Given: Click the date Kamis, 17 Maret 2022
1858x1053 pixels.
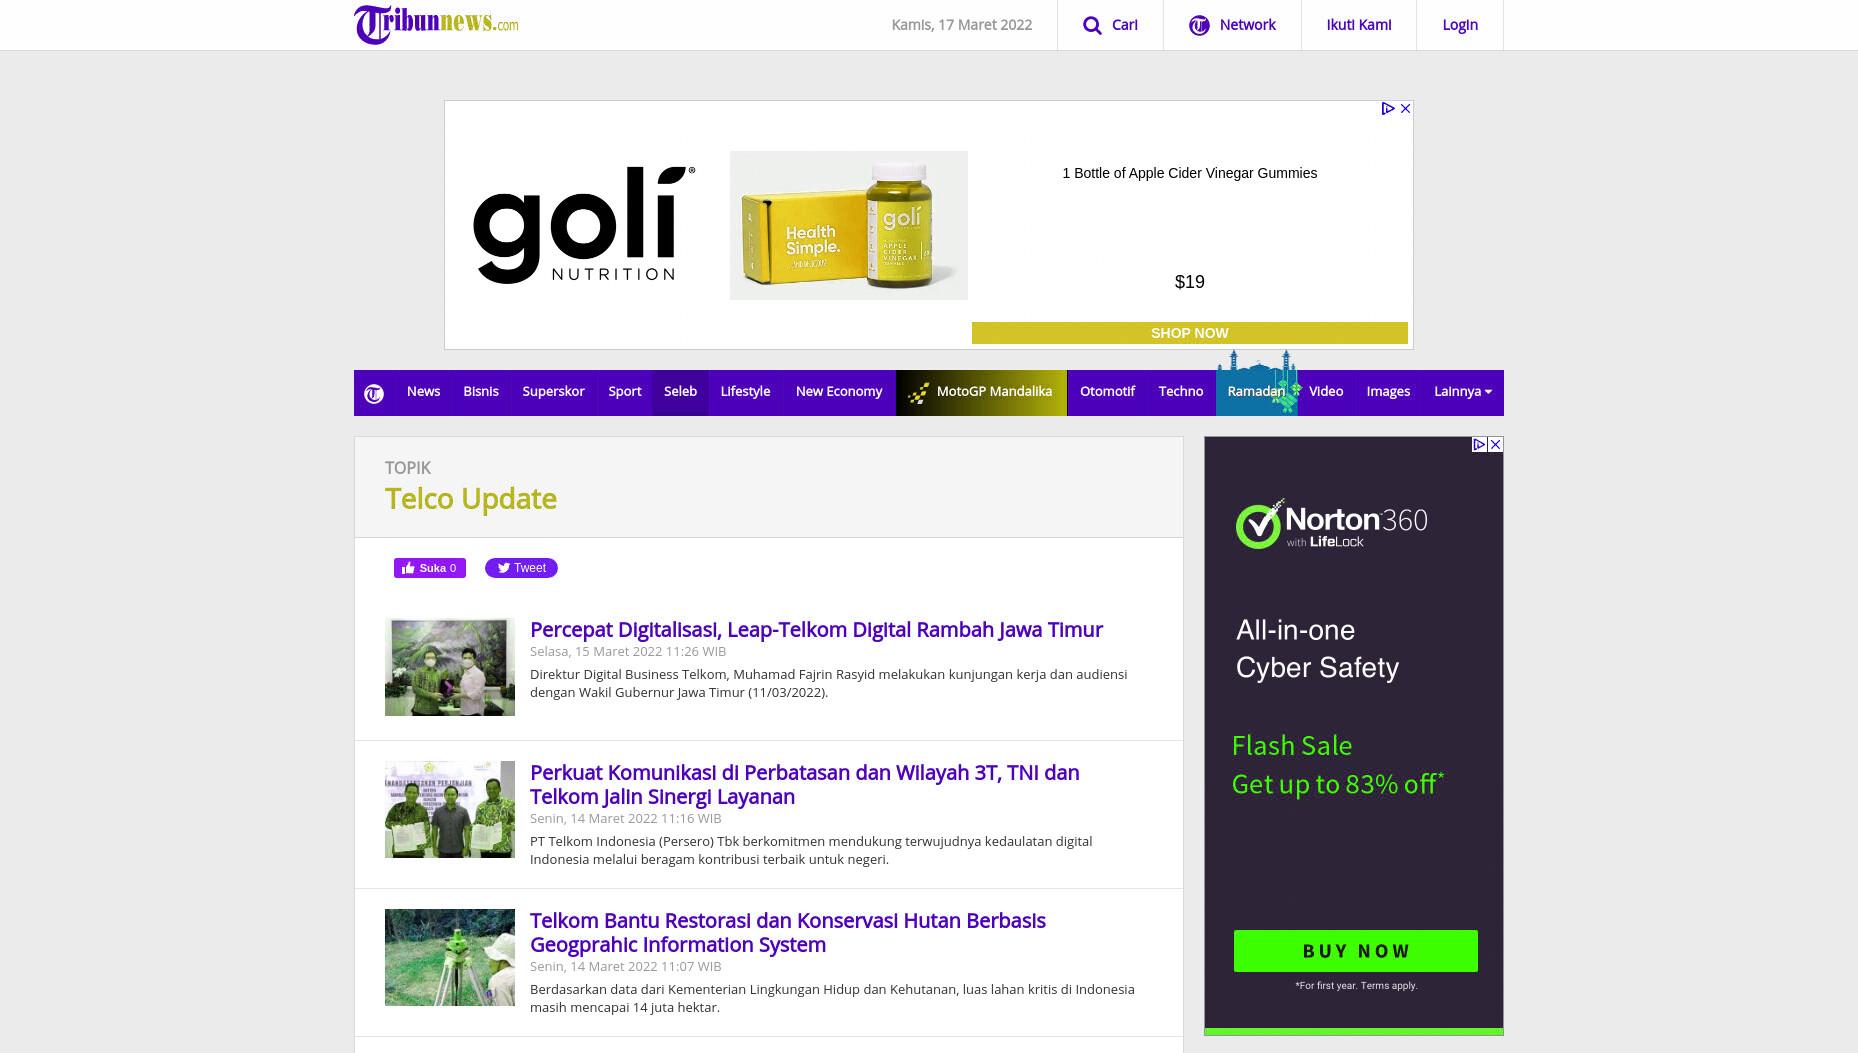Looking at the screenshot, I should pos(961,25).
